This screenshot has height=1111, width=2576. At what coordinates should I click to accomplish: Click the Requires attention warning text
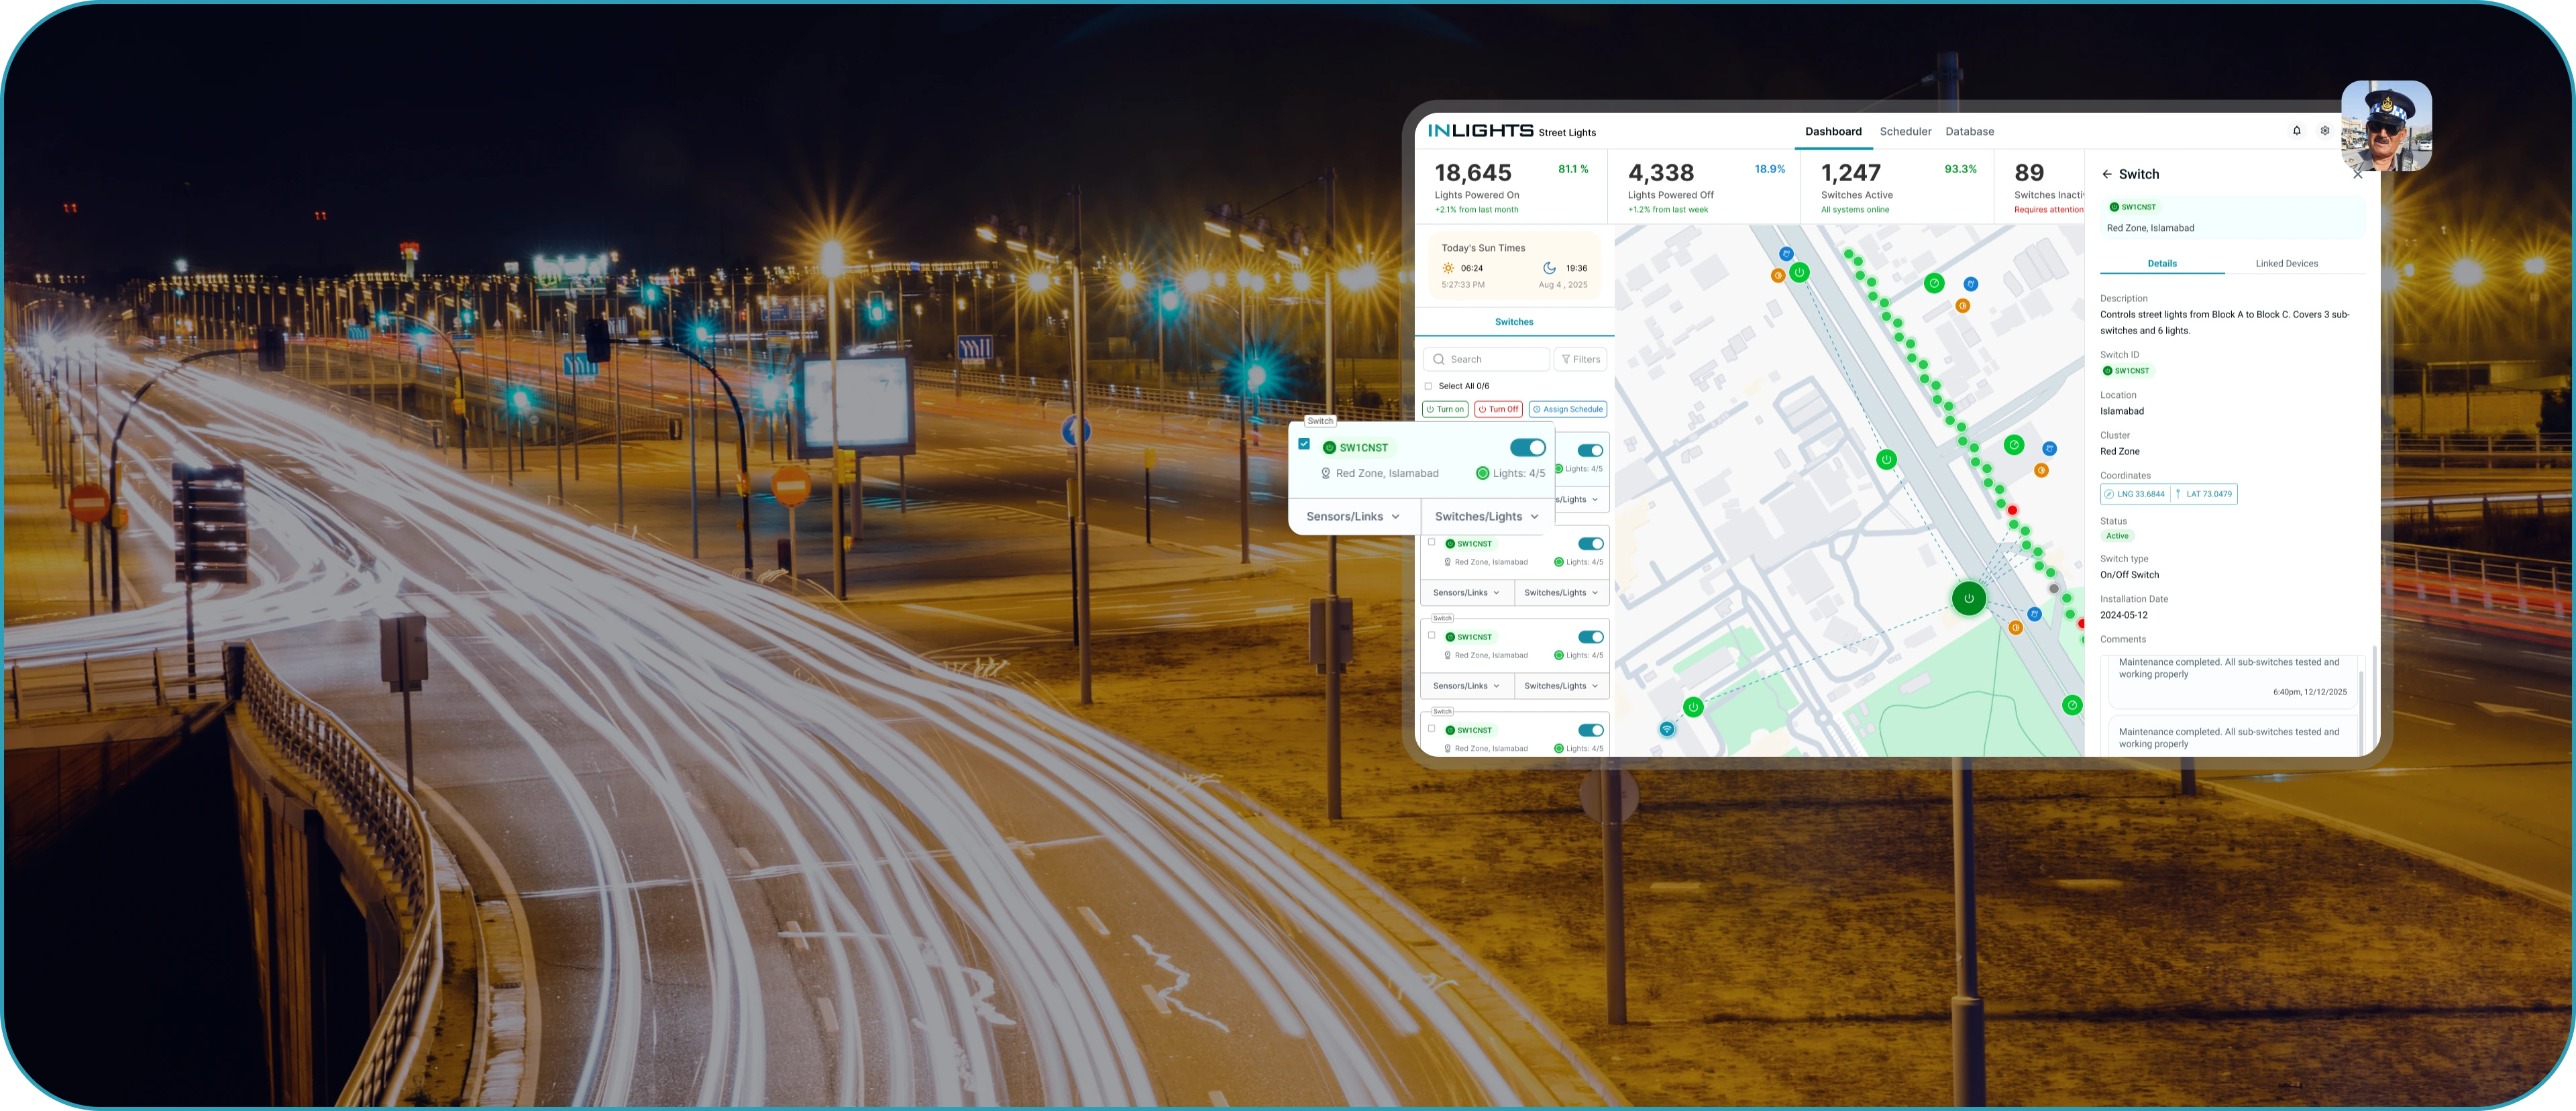click(2048, 210)
